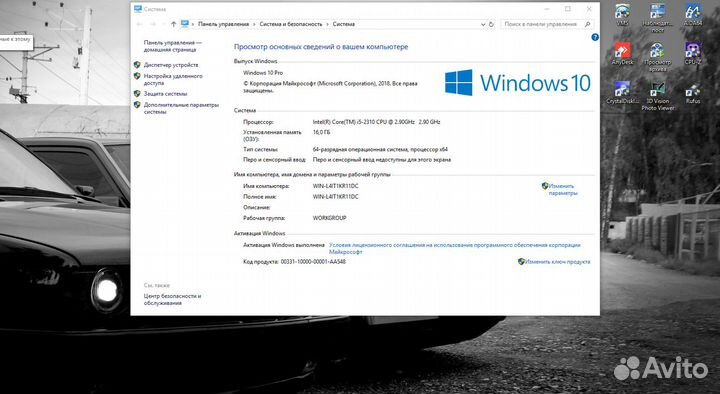Click the WIN-L4IT1KR11DC value beside Имя компьютера

click(335, 186)
